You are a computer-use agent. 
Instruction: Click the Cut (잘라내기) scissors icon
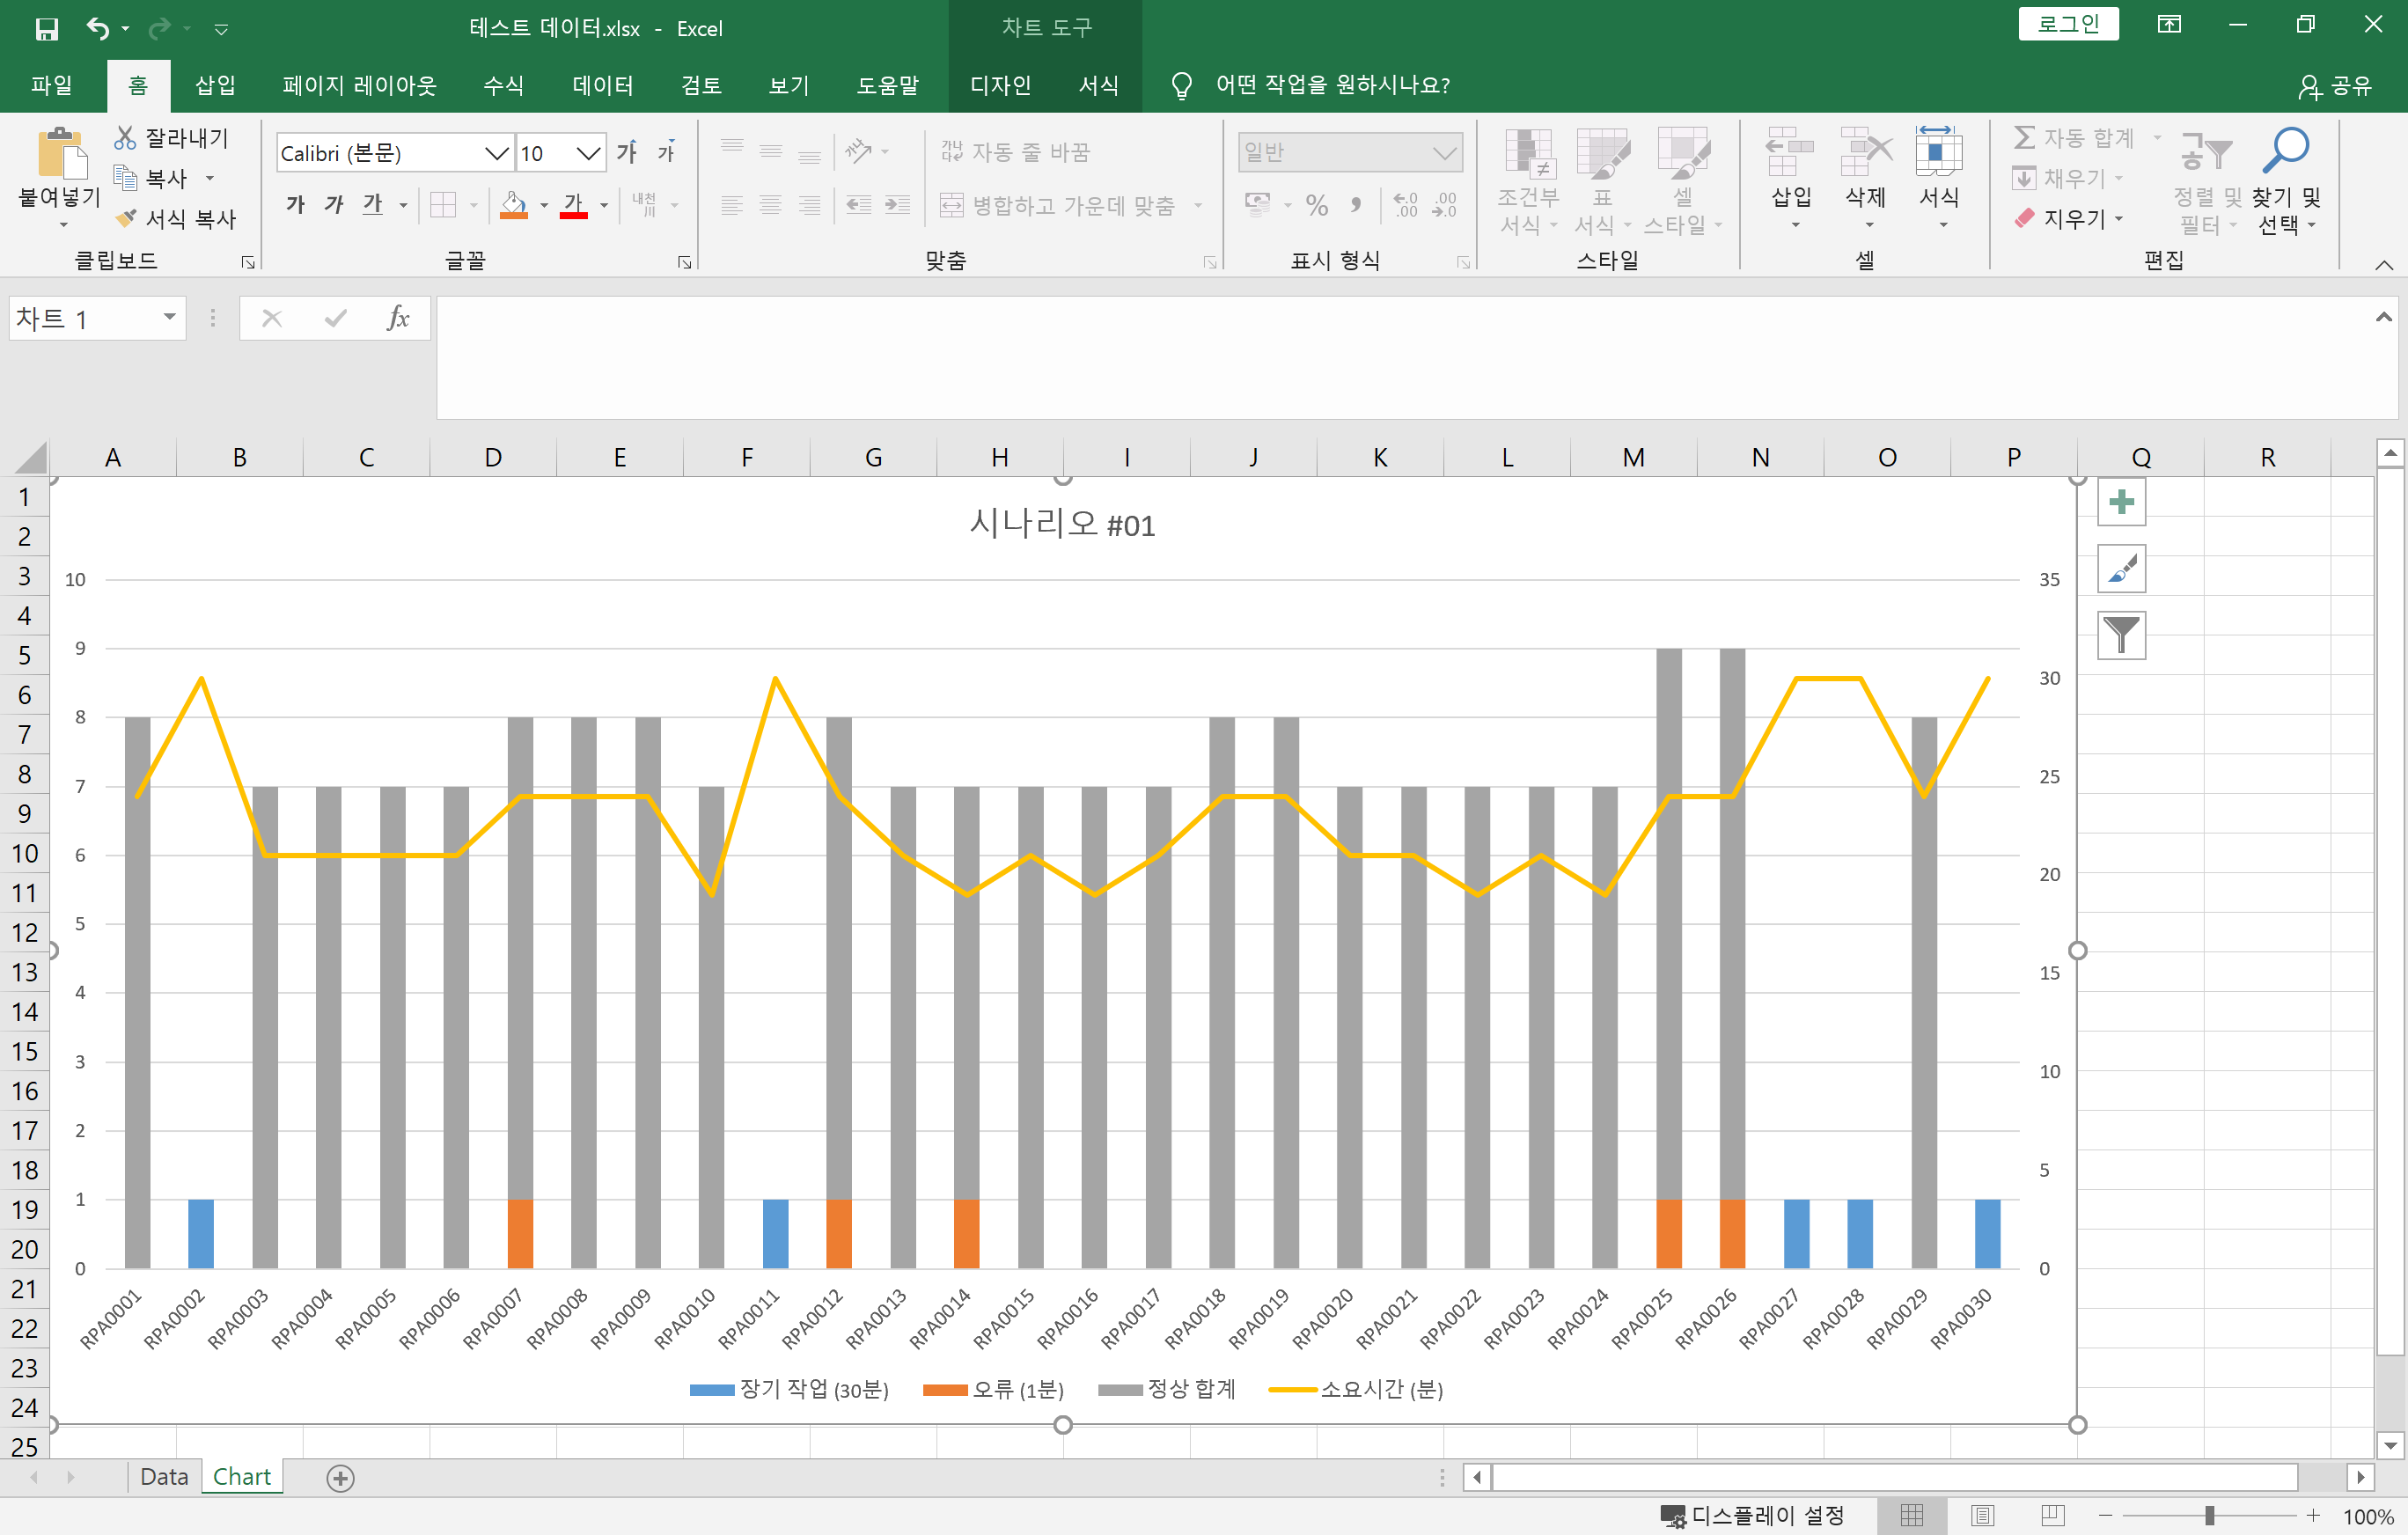tap(125, 138)
